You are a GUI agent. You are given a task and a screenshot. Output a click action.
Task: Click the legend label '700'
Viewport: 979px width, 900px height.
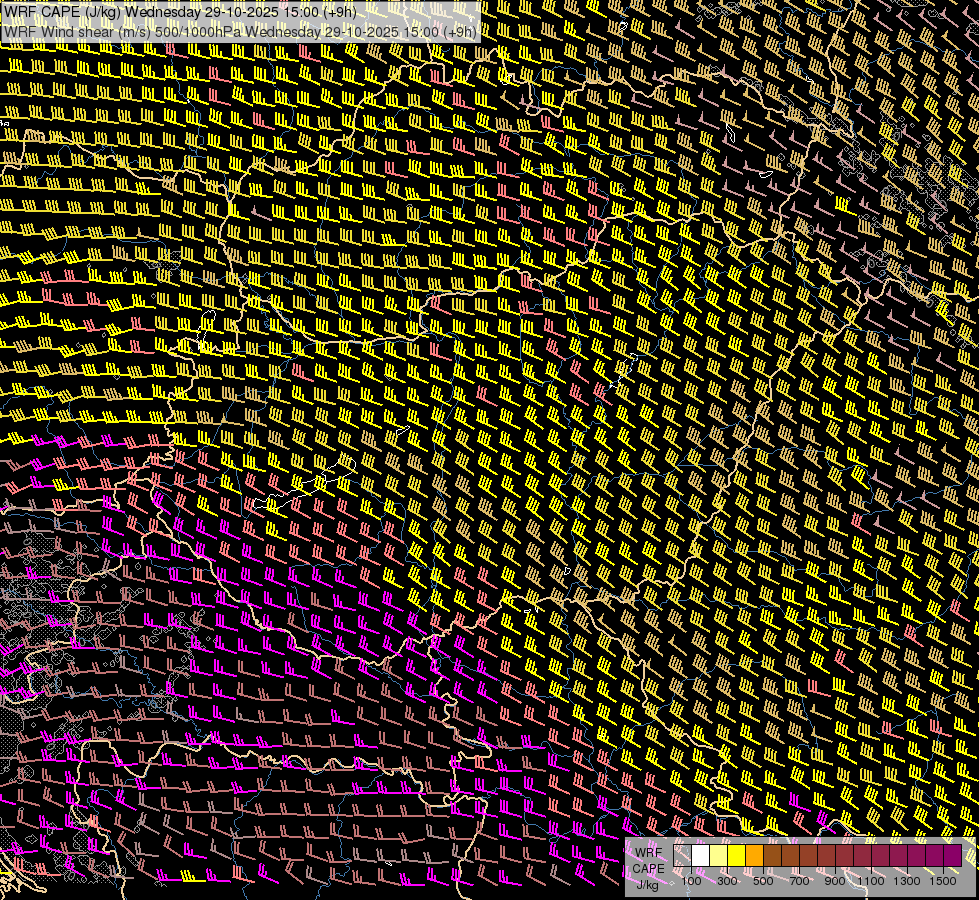coord(799,881)
